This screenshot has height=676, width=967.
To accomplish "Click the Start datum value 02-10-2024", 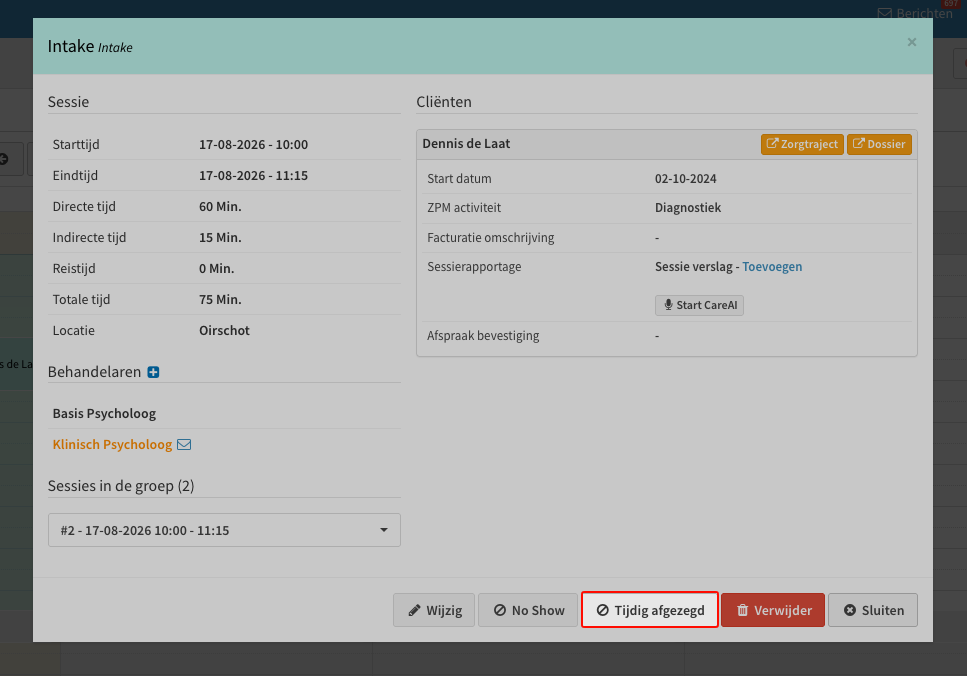I will tap(686, 179).
